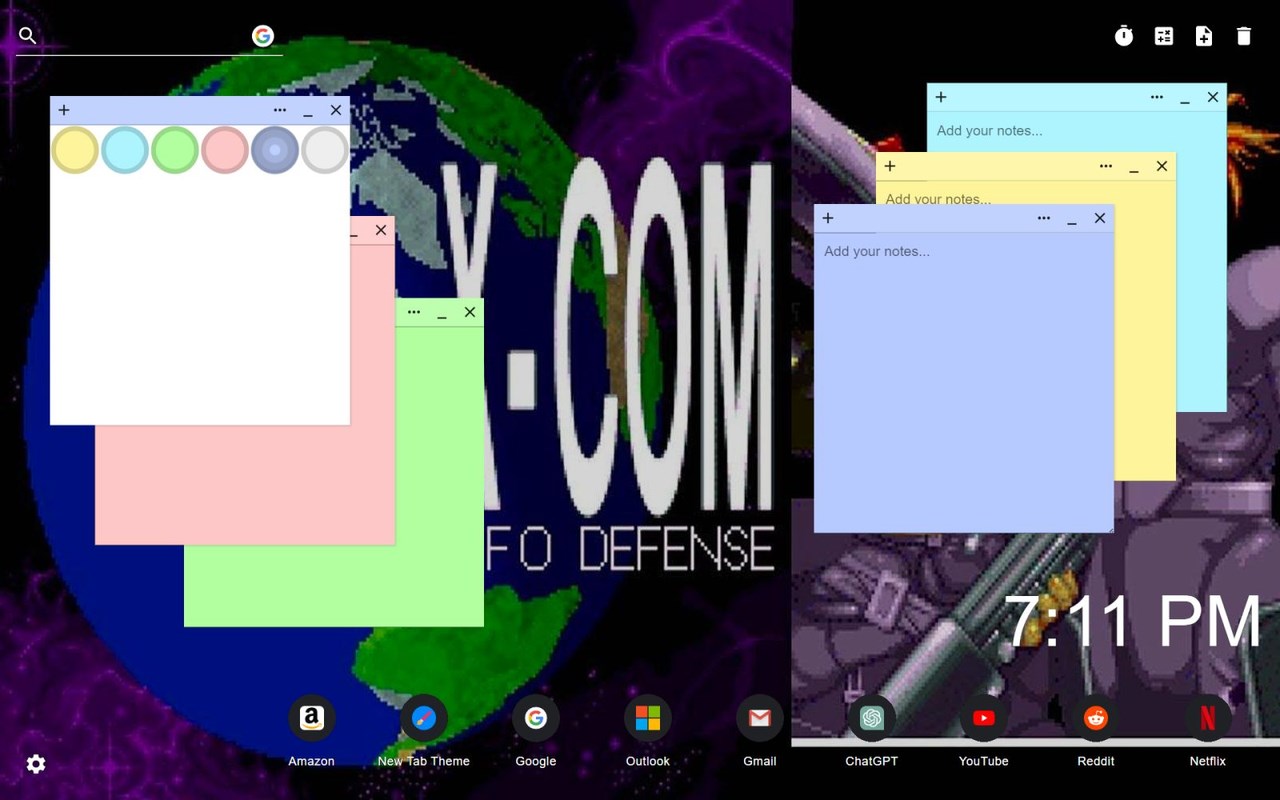This screenshot has width=1280, height=800.
Task: Add a new note with the page-plus icon
Action: [1204, 36]
